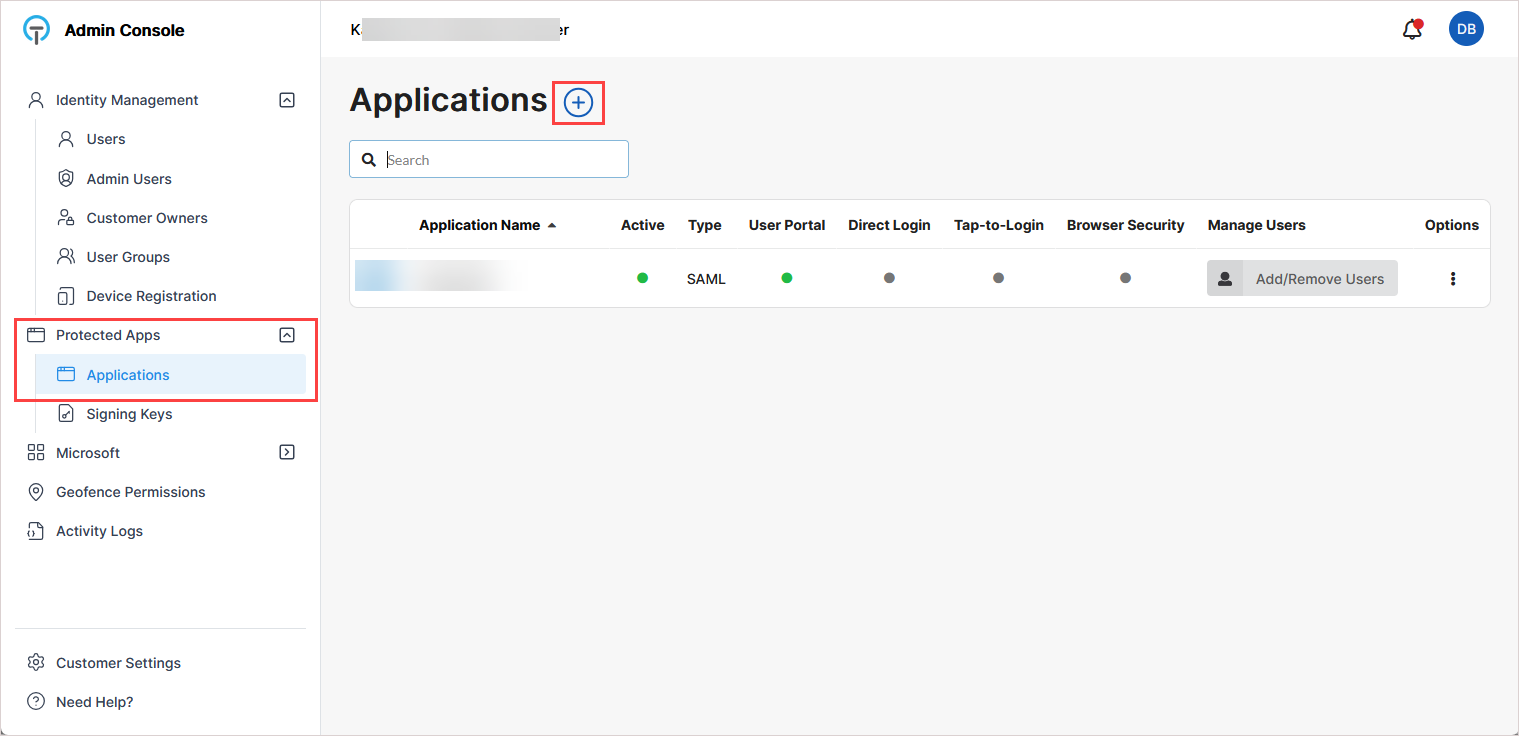Viewport: 1519px width, 736px height.
Task: Click the plus icon to add application
Action: click(x=578, y=102)
